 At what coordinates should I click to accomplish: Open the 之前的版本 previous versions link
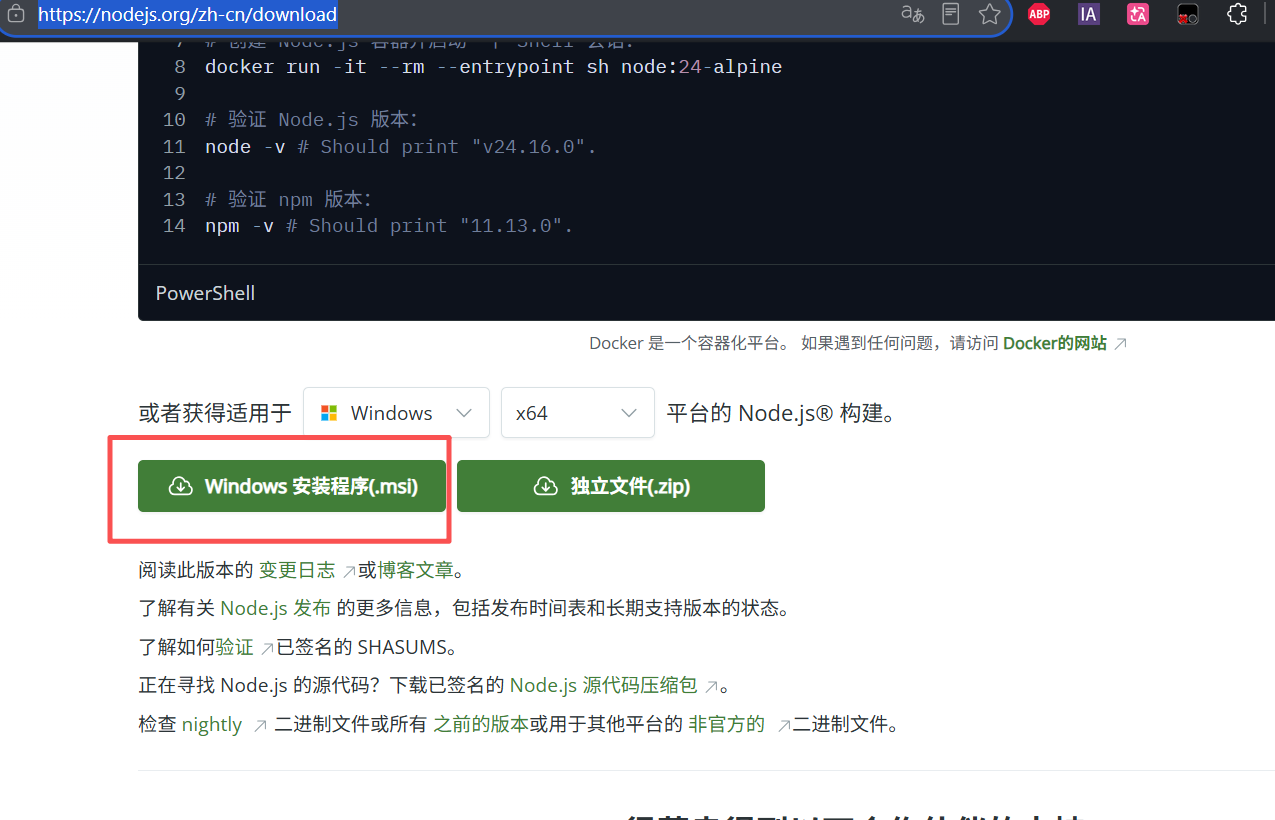pos(481,724)
